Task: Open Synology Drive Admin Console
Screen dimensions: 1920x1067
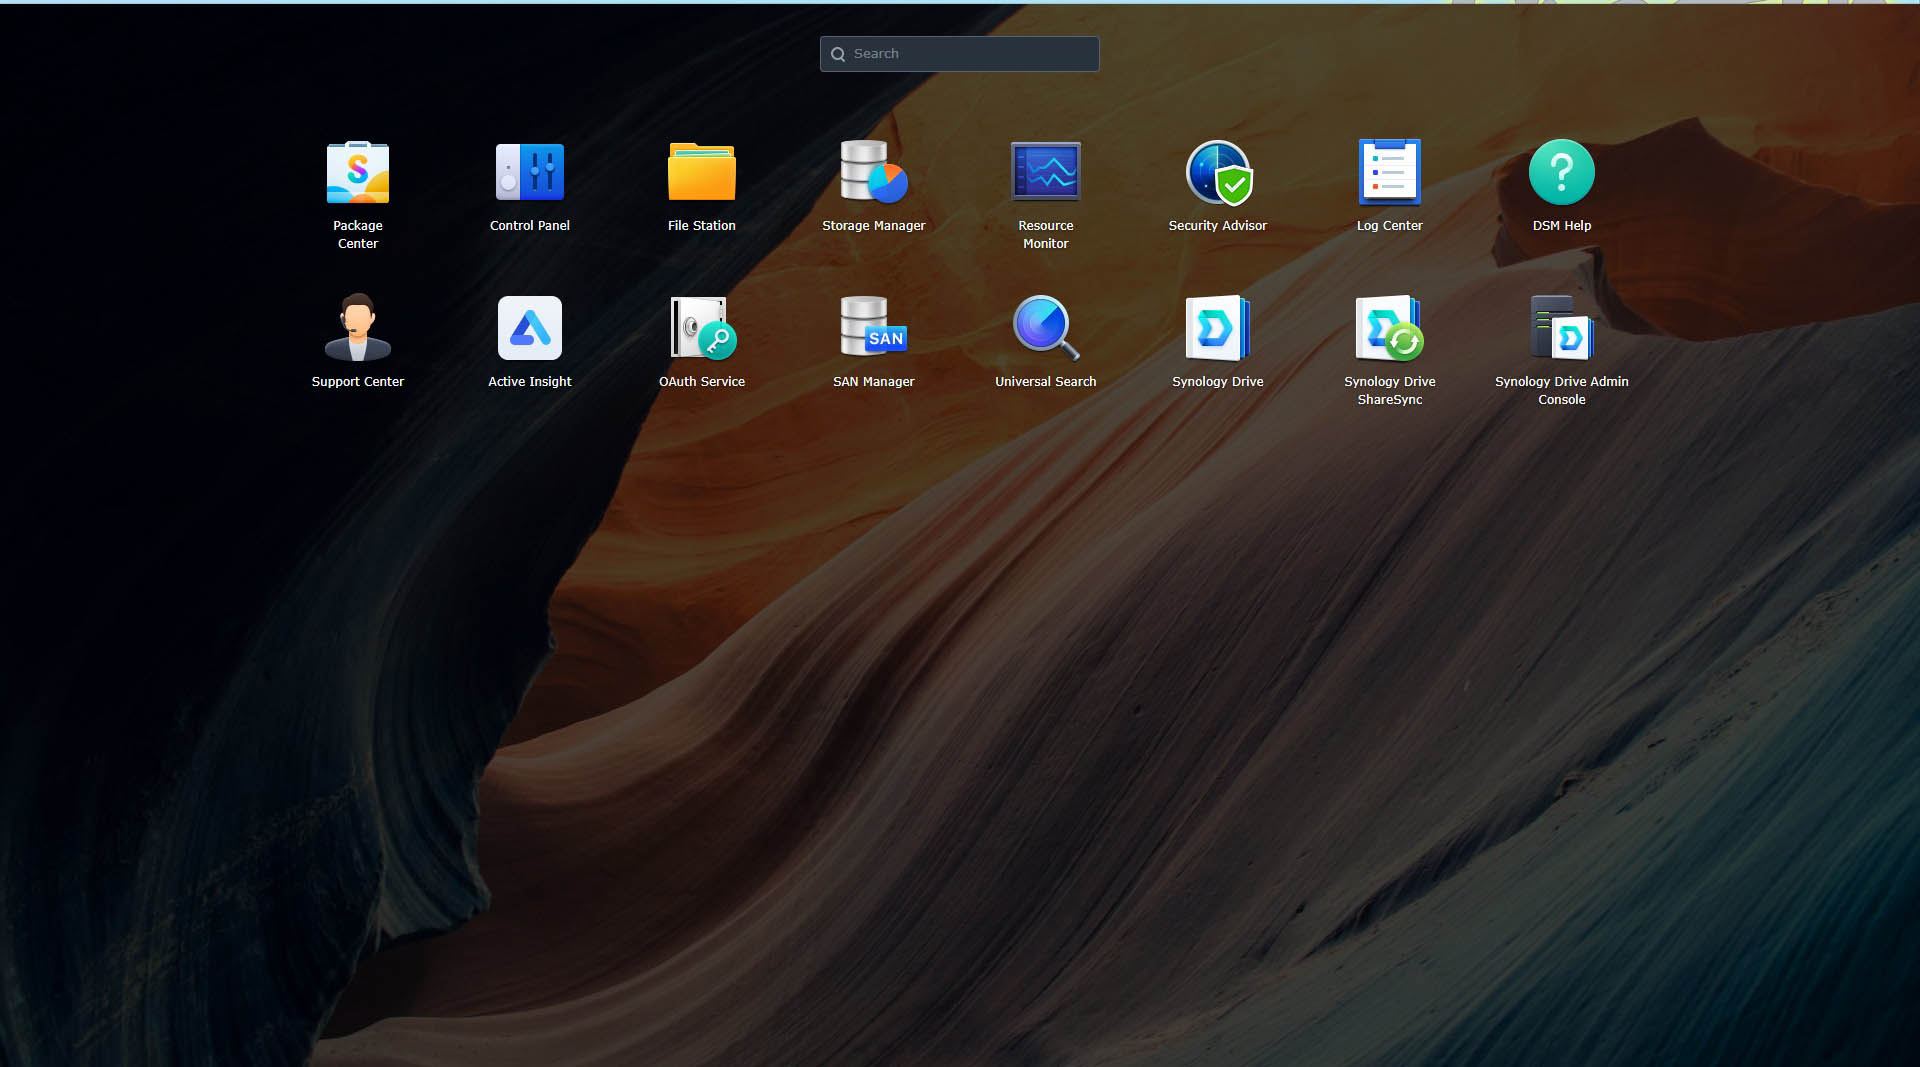Action: [x=1562, y=328]
